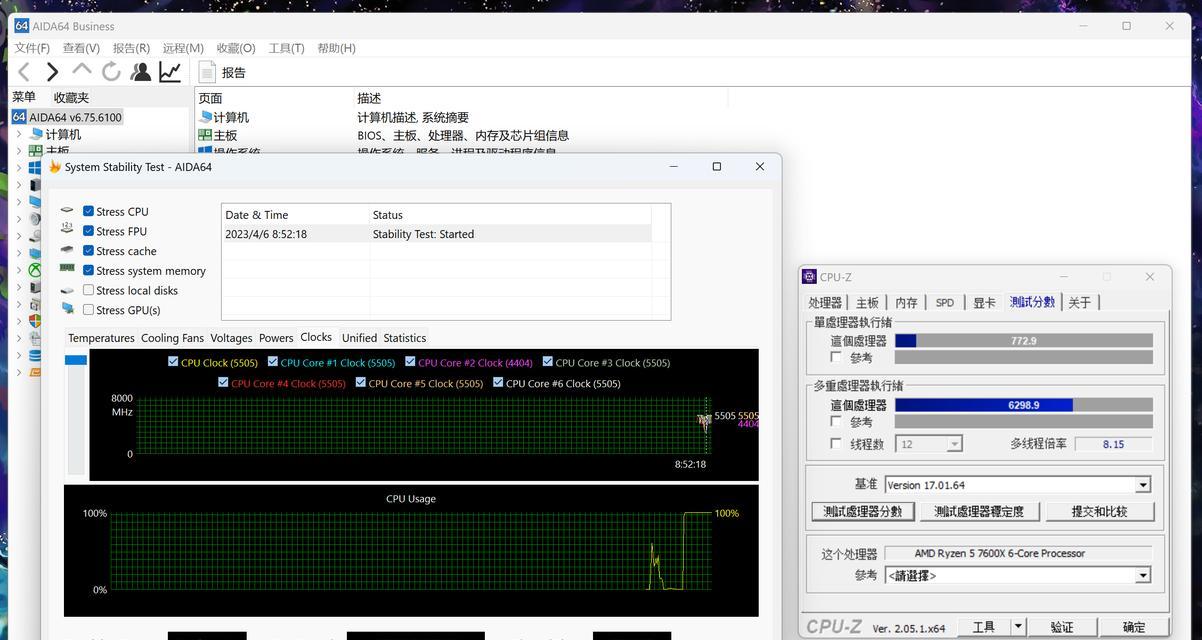Viewport: 1202px width, 640px height.
Task: Select the 2023/4/6 8:52:18 log row
Action: [x=436, y=234]
